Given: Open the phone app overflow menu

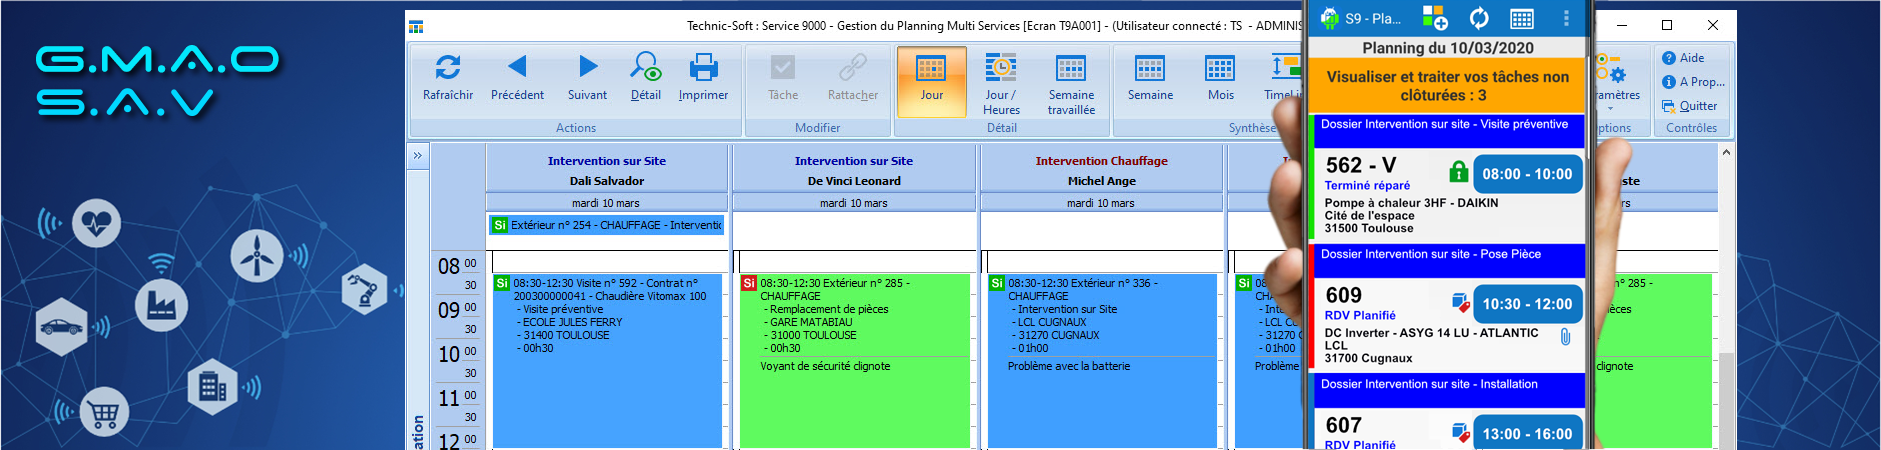Looking at the screenshot, I should (x=1566, y=18).
